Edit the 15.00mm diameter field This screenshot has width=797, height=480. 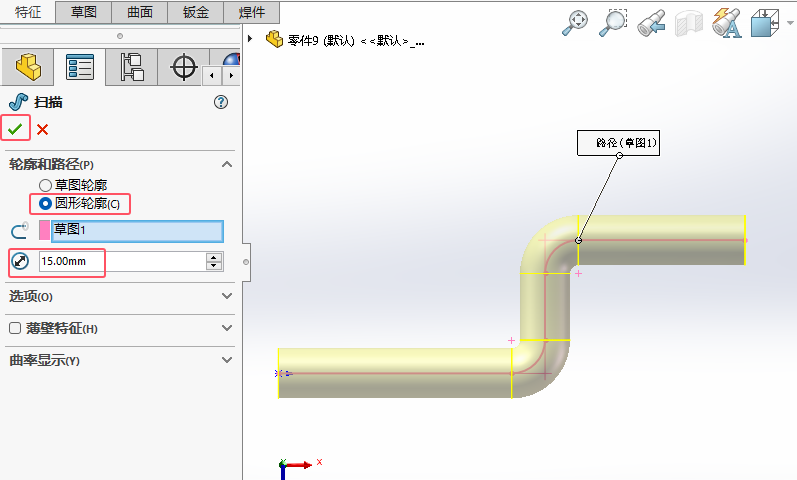pyautogui.click(x=122, y=261)
